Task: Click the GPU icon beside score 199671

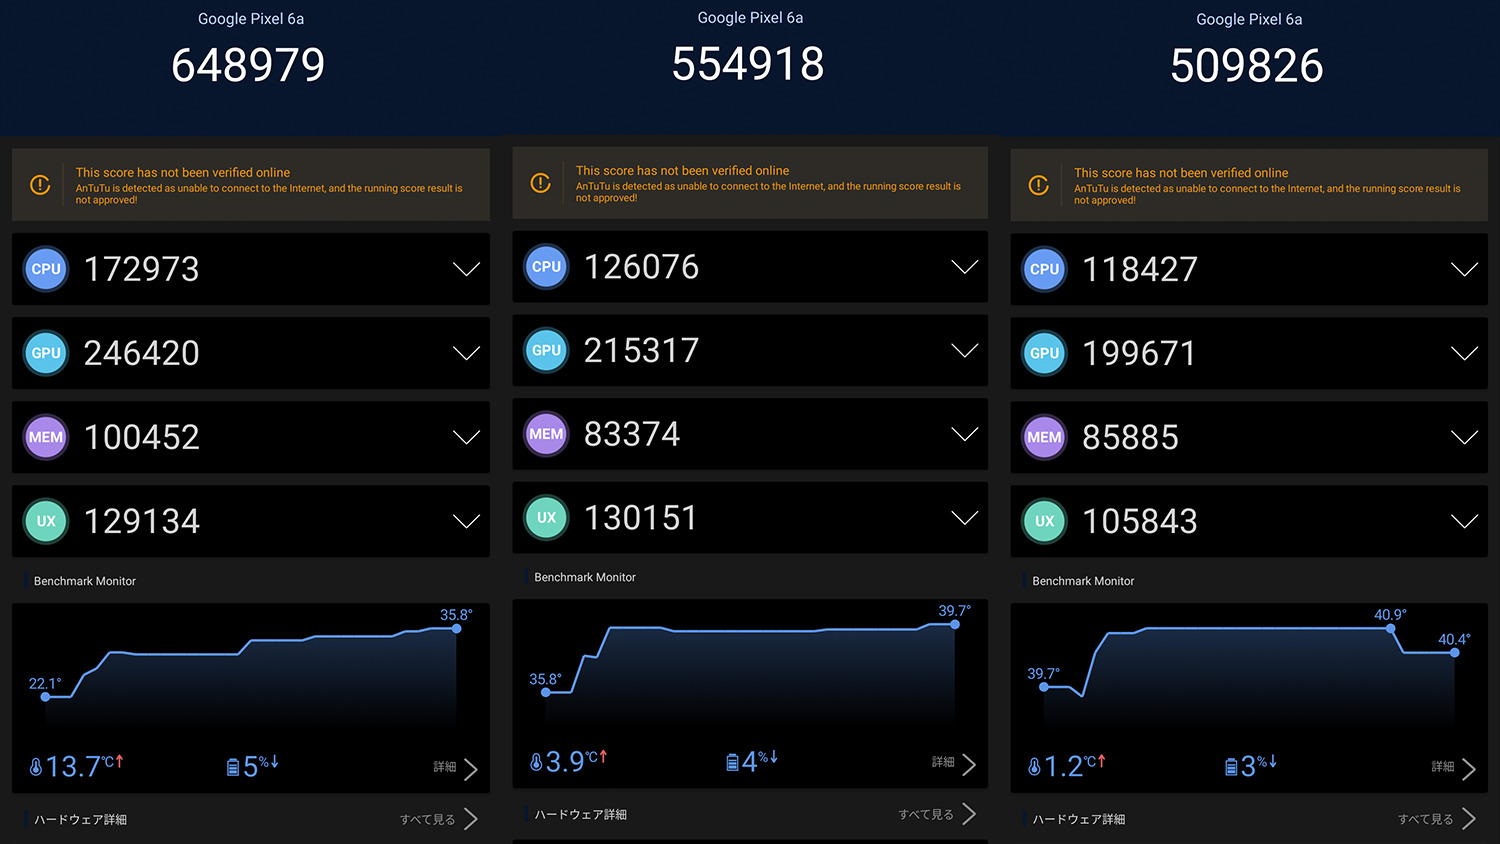Action: tap(1044, 353)
